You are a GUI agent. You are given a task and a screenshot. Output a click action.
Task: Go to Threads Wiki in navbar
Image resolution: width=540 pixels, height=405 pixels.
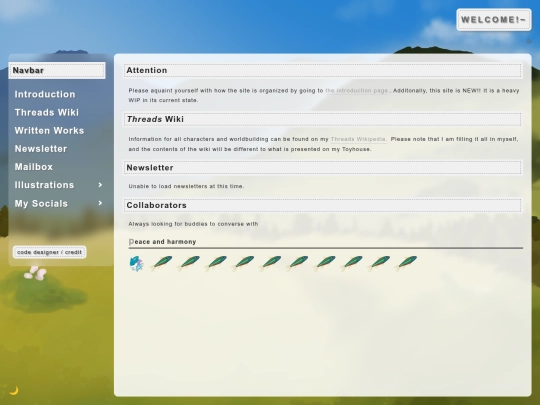(46, 113)
